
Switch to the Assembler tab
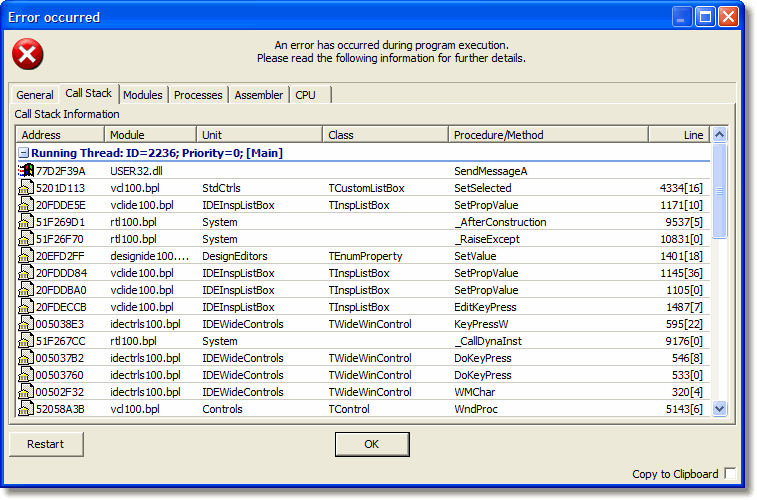(259, 95)
